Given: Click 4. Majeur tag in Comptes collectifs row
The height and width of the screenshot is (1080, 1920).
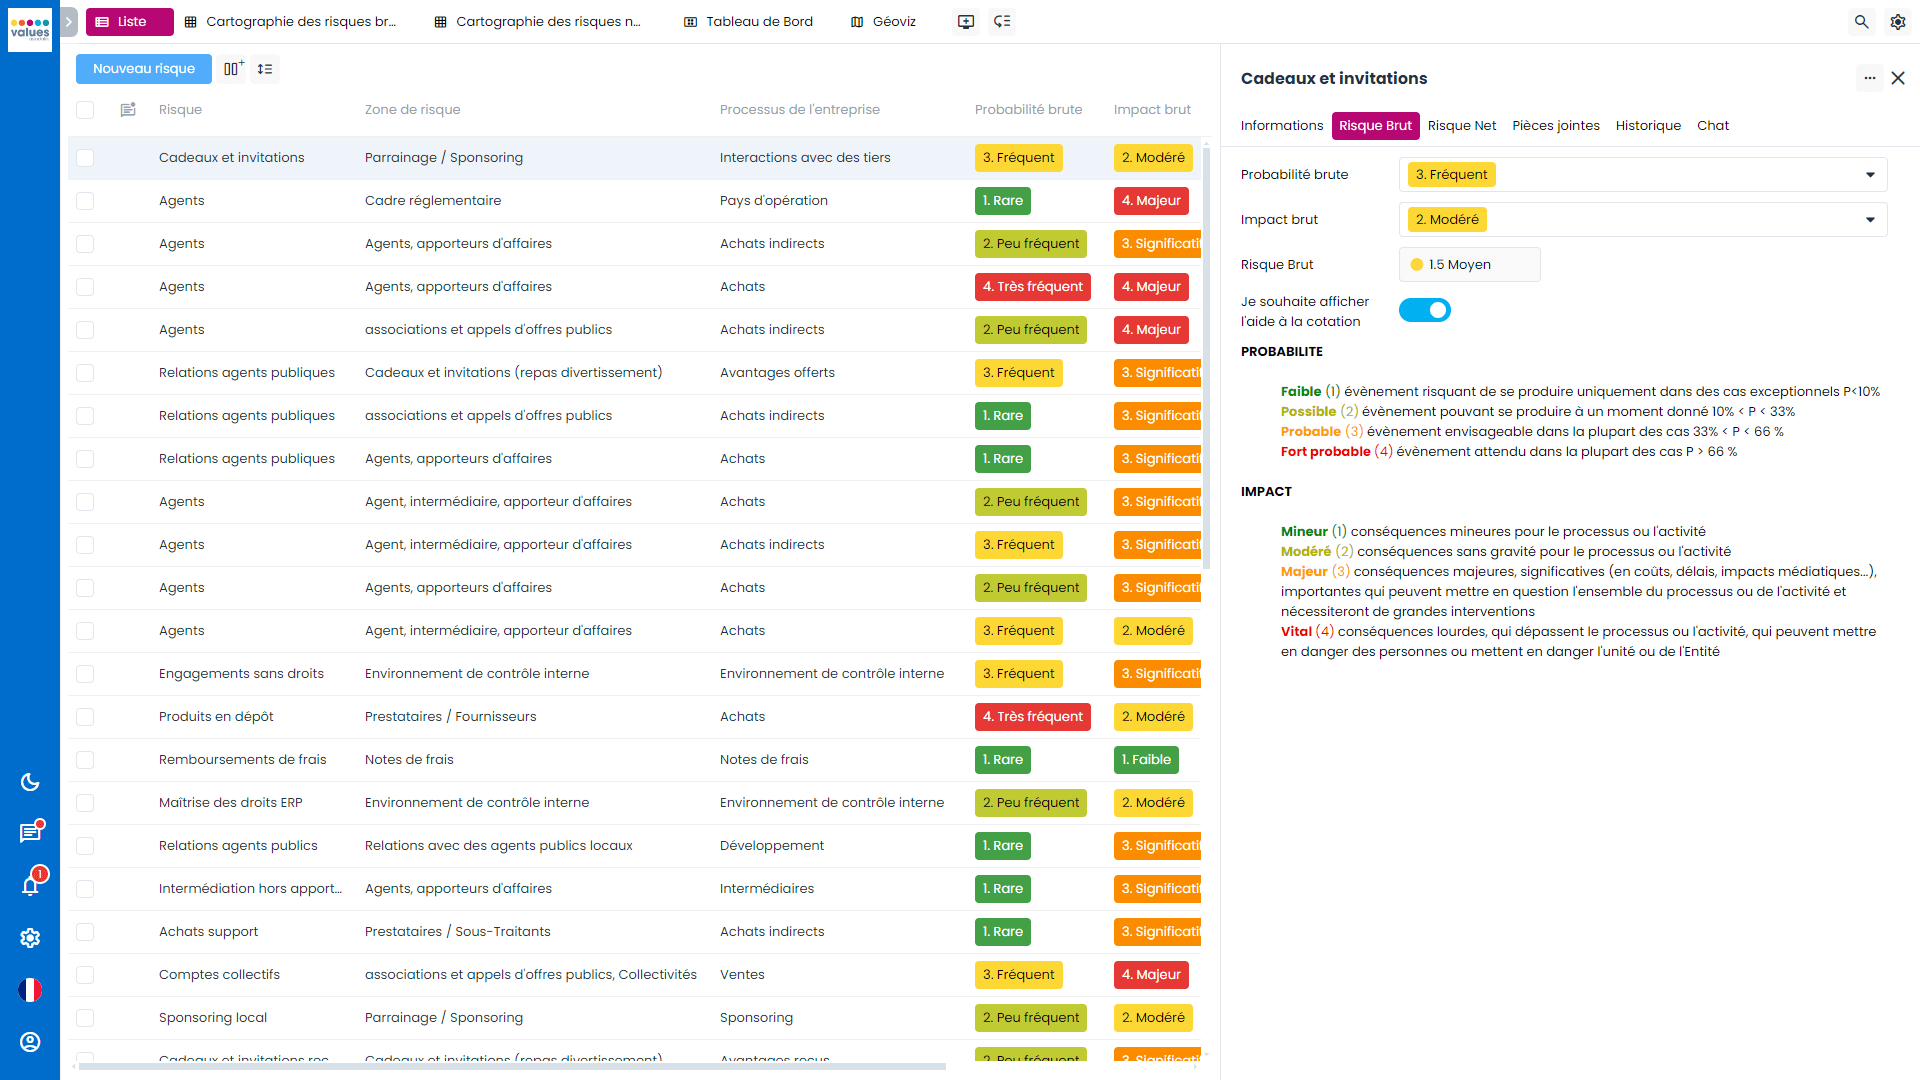Looking at the screenshot, I should [x=1151, y=975].
